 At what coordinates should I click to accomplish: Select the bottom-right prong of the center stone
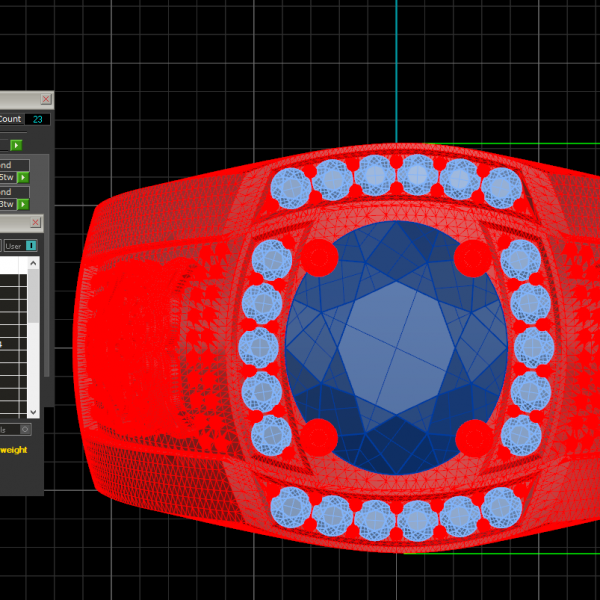pyautogui.click(x=473, y=437)
